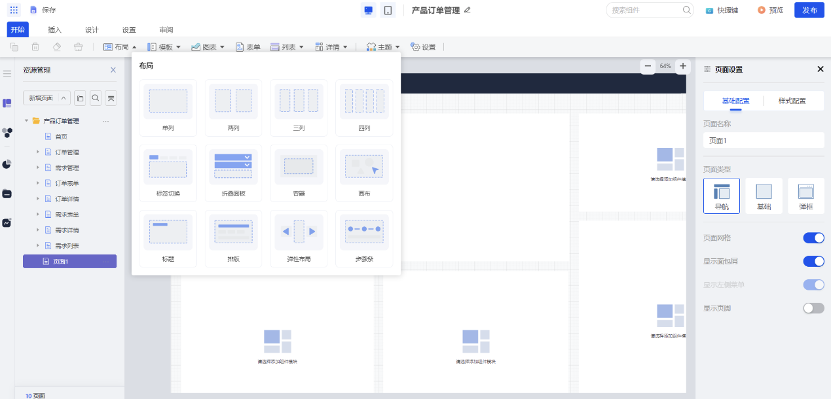The width and height of the screenshot is (832, 400).
Task: Click the trash delete icon in toolbar
Action: [x=35, y=47]
